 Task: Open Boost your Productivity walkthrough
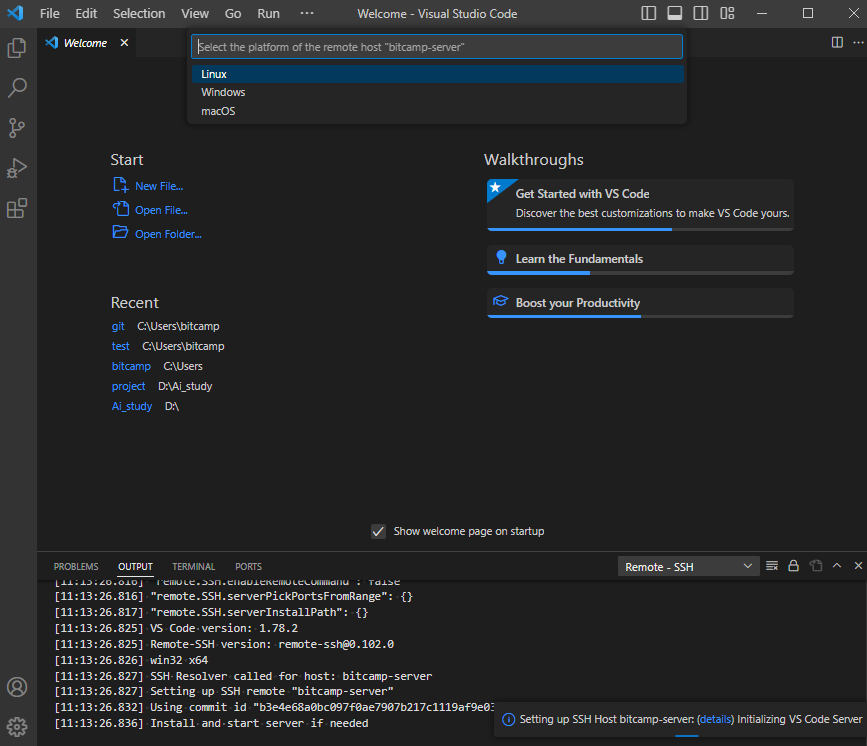pos(640,303)
